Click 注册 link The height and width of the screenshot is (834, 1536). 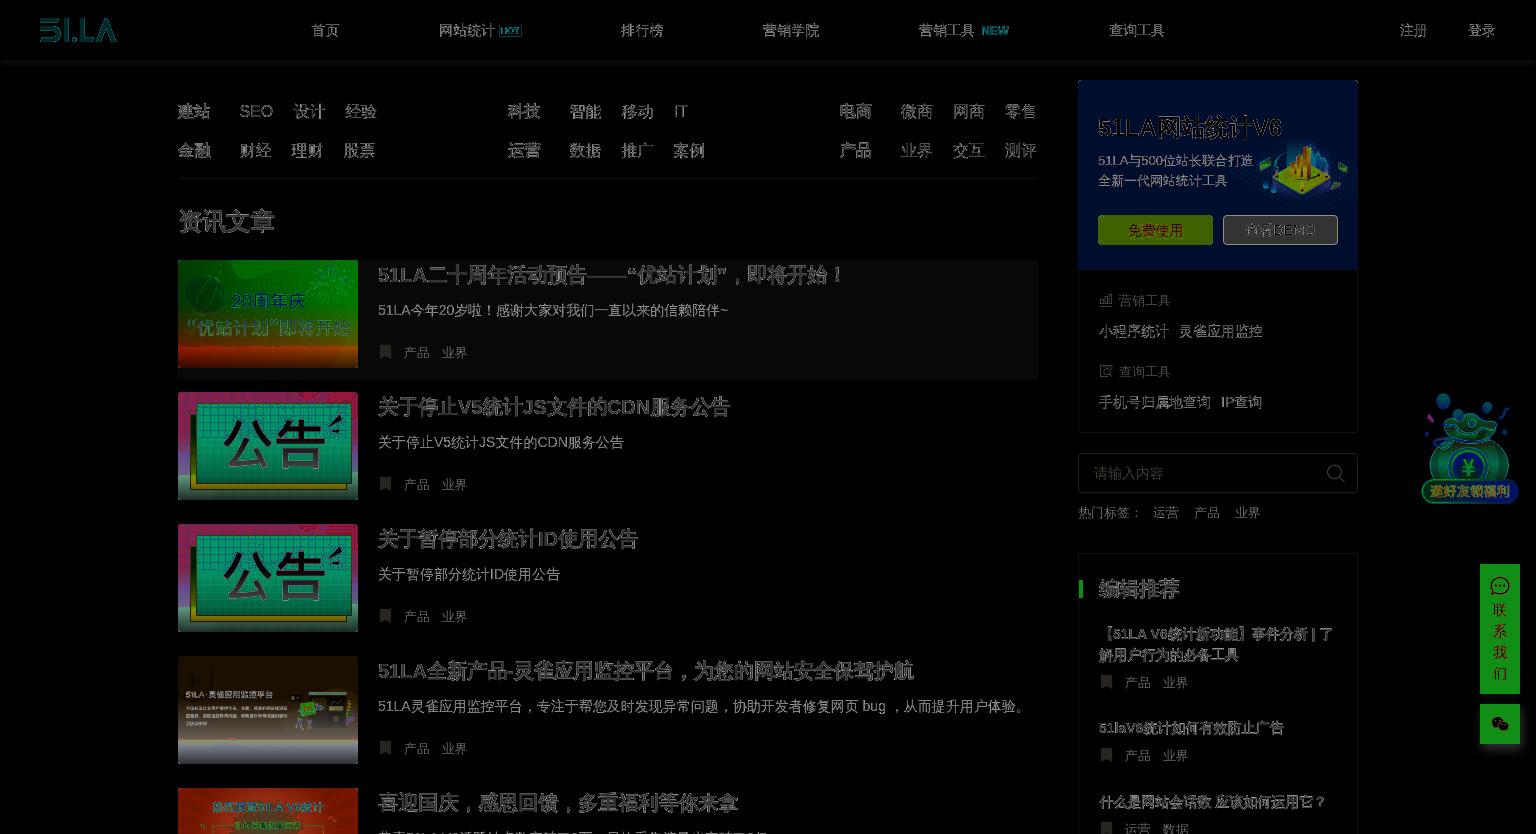pos(1413,30)
